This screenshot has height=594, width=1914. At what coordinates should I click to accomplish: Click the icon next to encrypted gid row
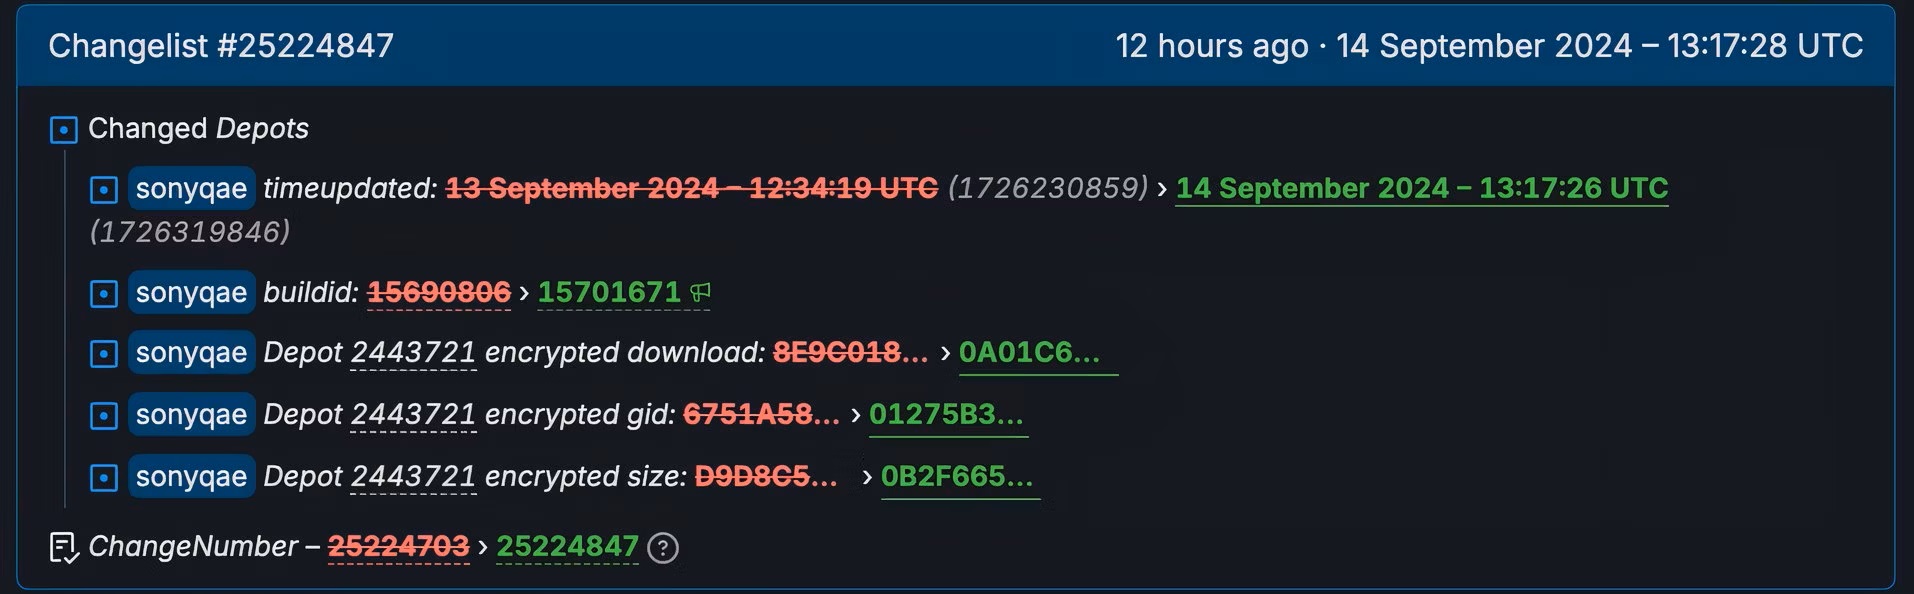pos(104,416)
